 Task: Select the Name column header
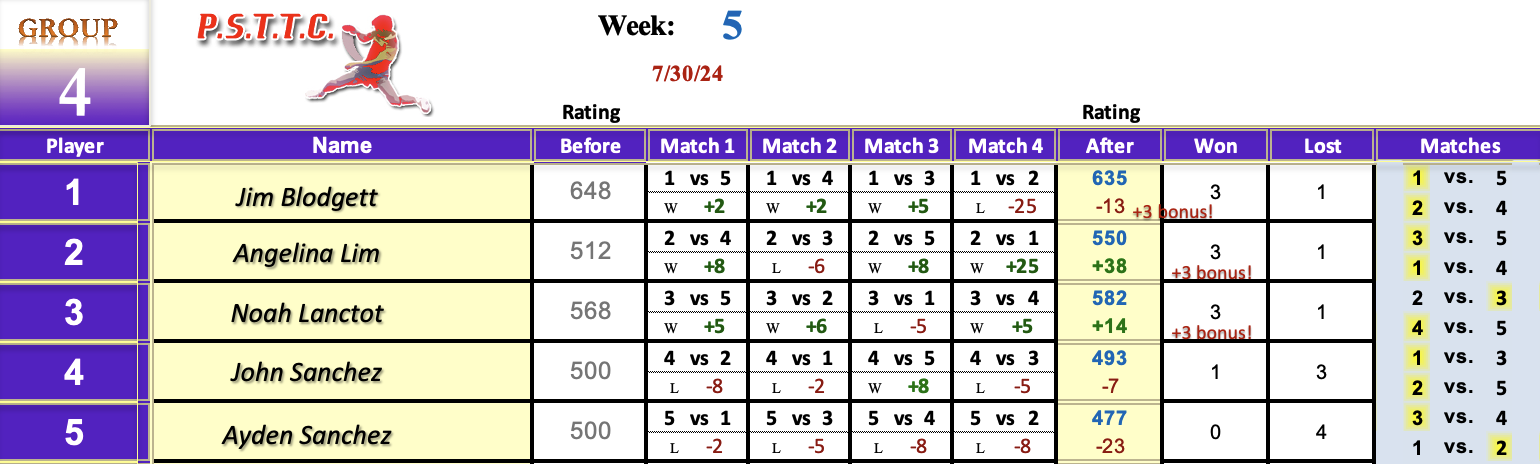point(342,146)
